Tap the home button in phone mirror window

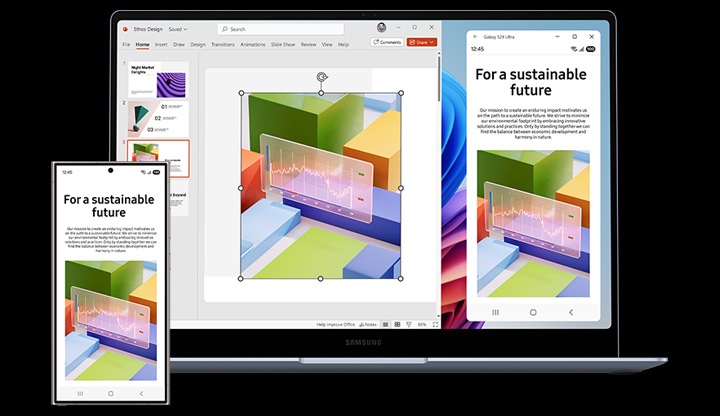tap(533, 312)
